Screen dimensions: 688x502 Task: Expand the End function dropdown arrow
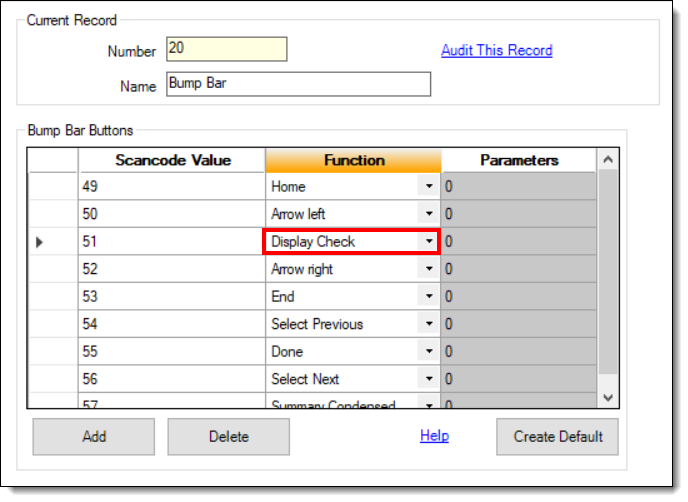[x=429, y=297]
